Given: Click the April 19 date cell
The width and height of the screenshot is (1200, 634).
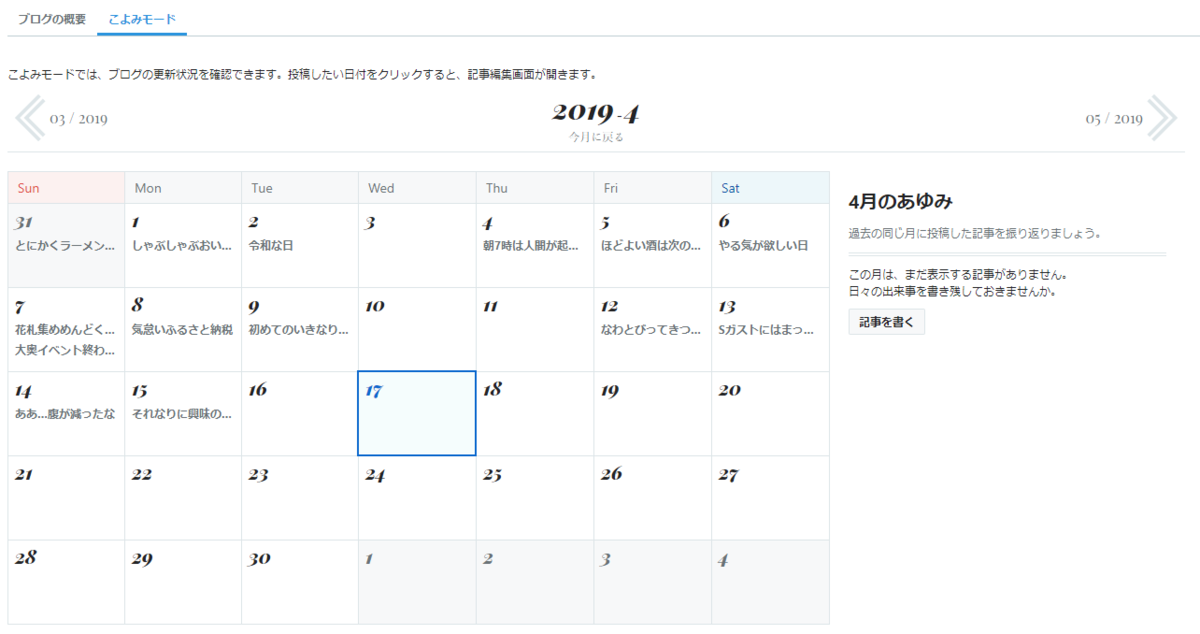Looking at the screenshot, I should click(652, 413).
